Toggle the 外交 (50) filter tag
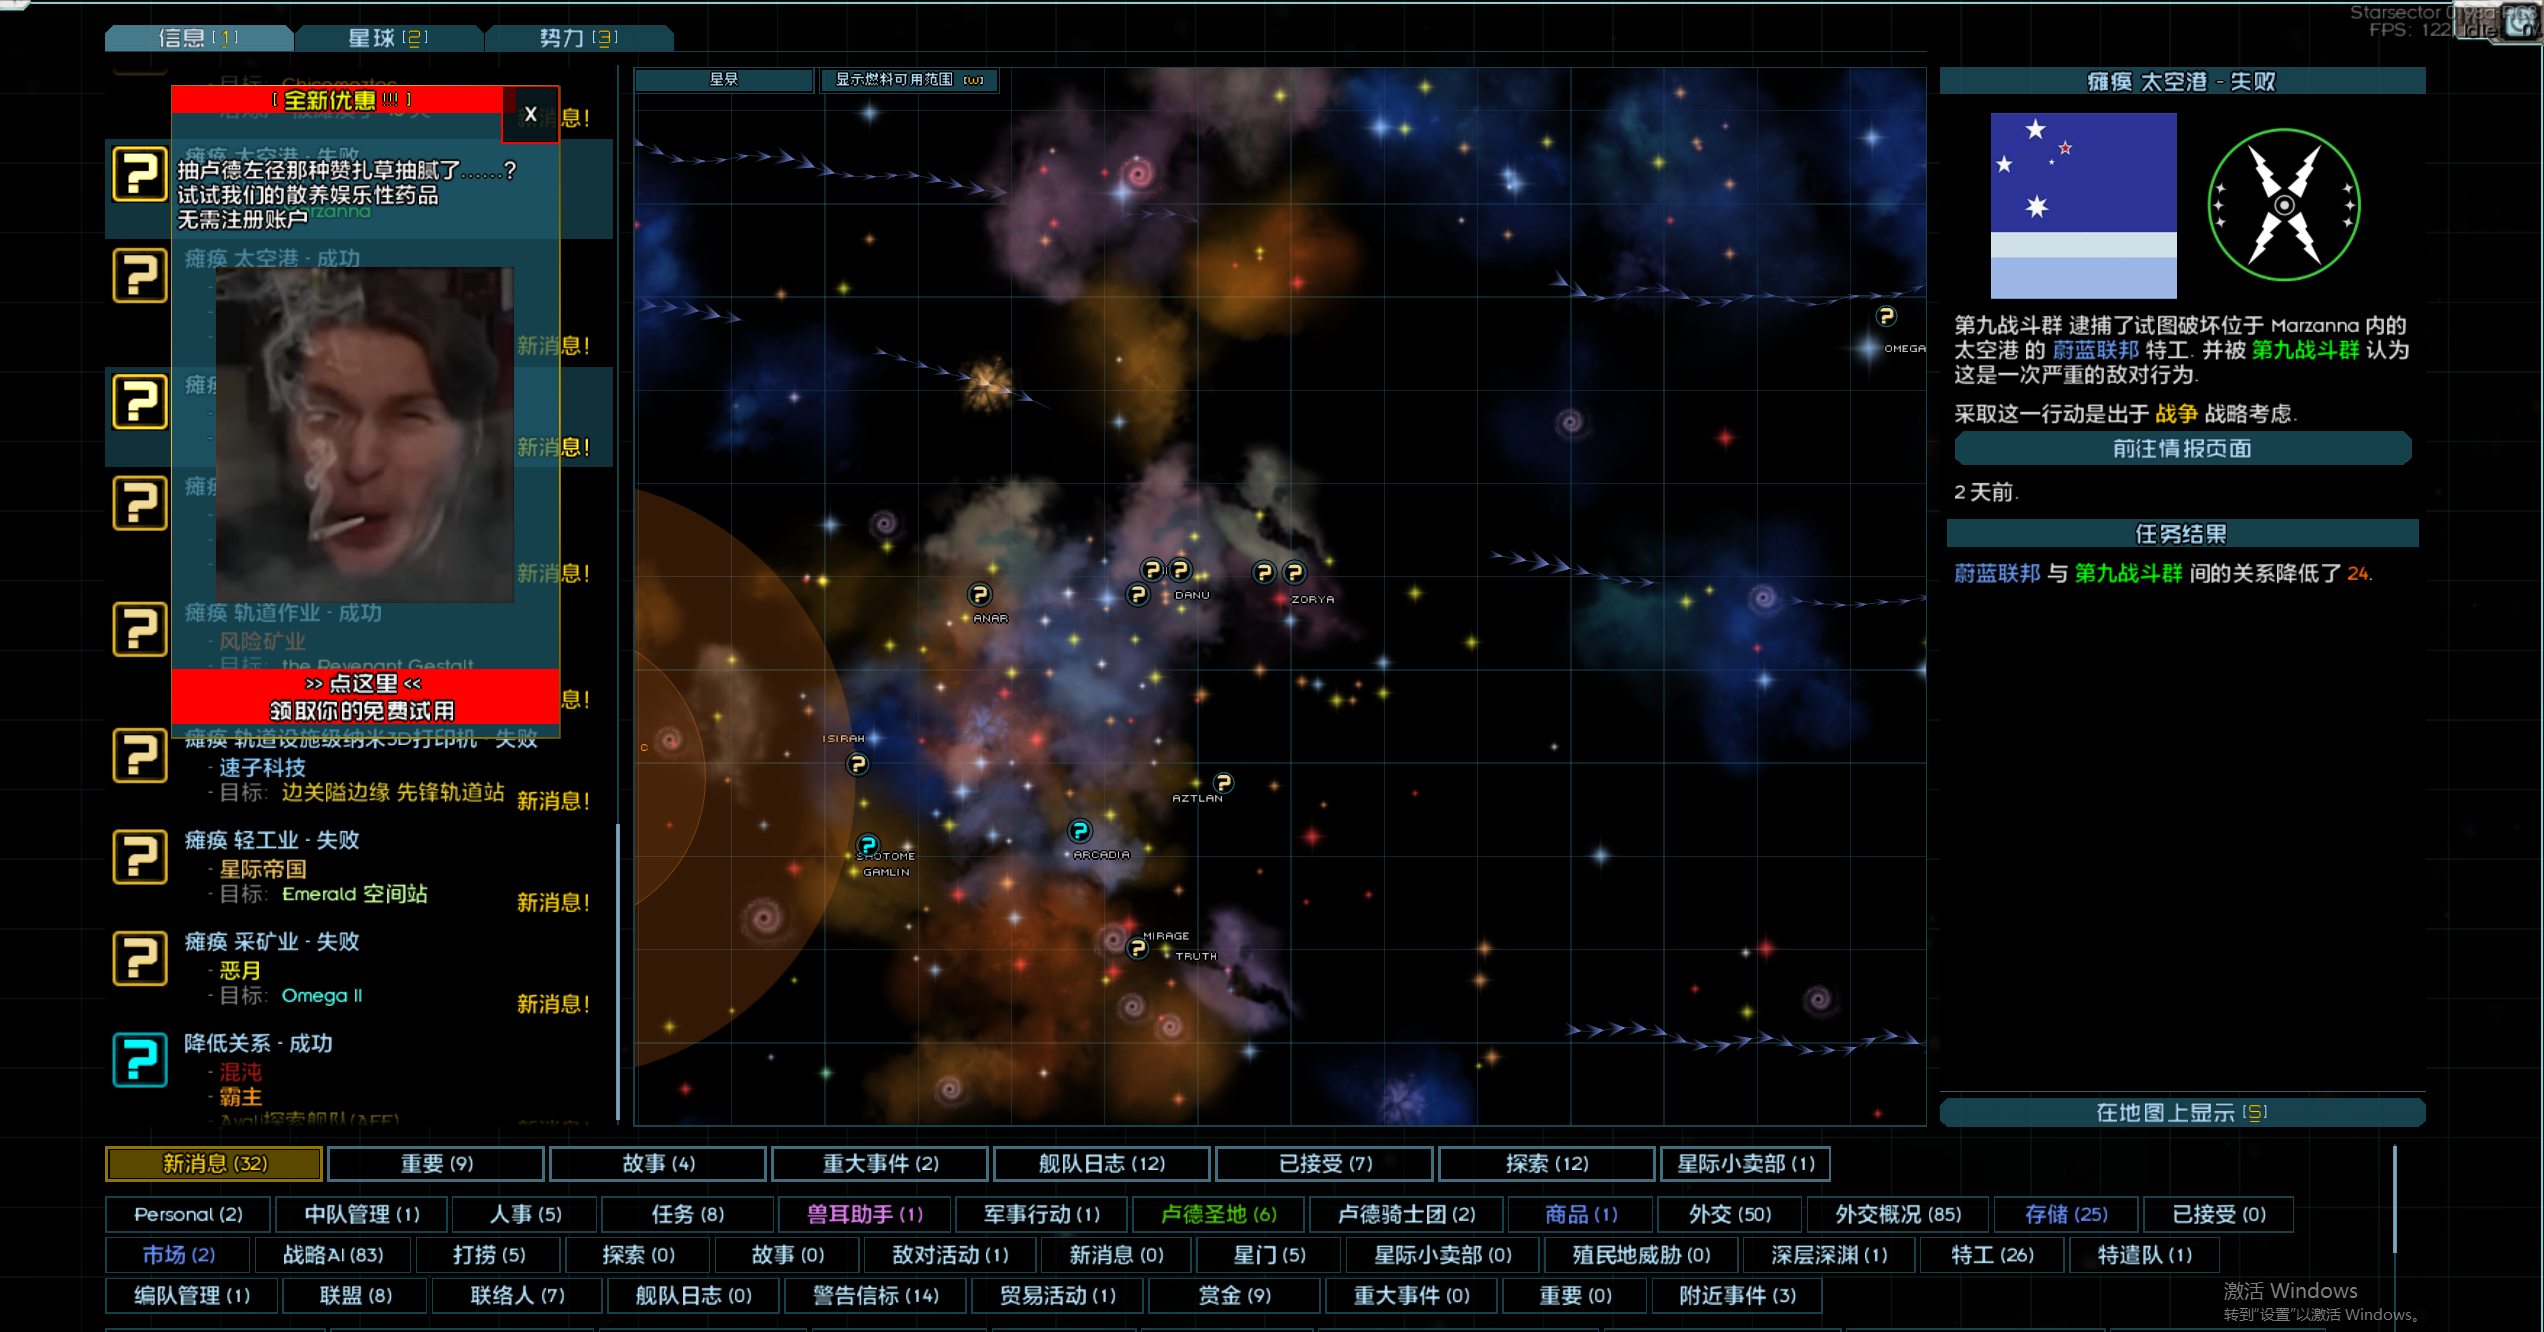This screenshot has width=2544, height=1332. [x=1729, y=1214]
